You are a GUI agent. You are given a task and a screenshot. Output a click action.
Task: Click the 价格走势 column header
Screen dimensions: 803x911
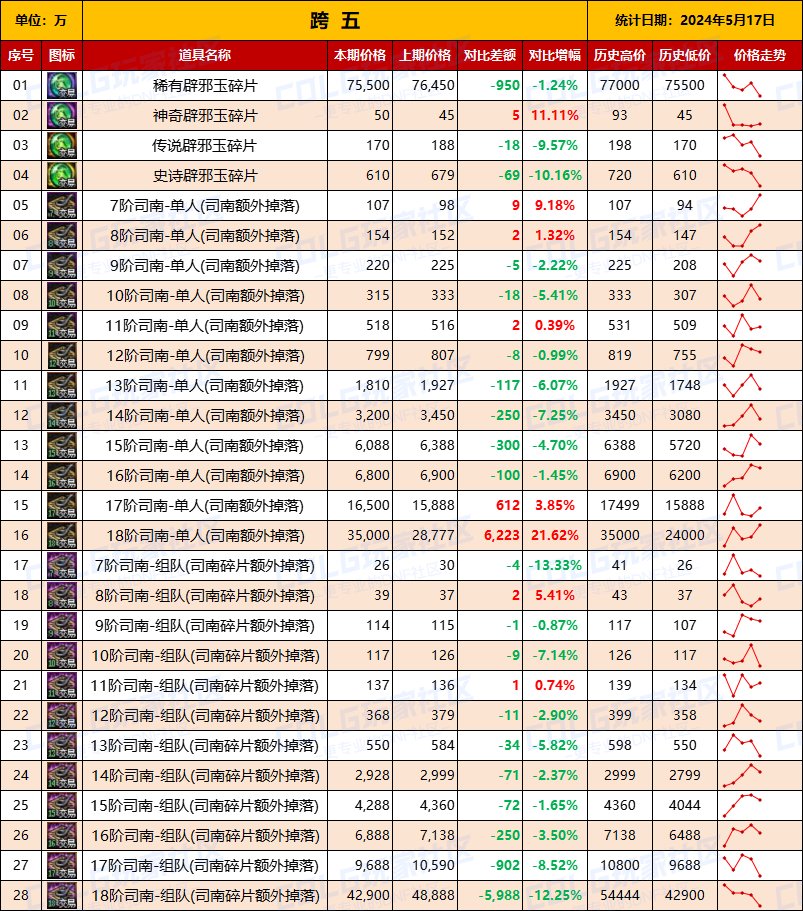click(x=760, y=55)
